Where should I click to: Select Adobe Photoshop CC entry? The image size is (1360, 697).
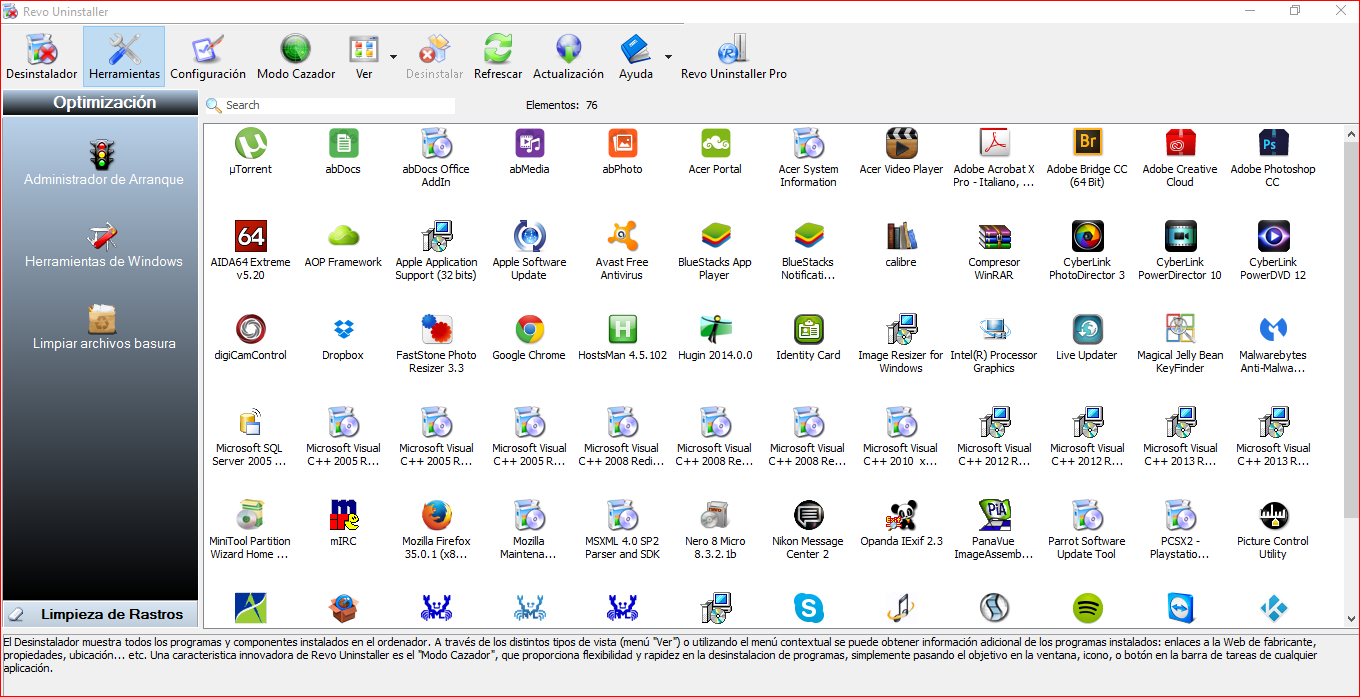click(1273, 158)
